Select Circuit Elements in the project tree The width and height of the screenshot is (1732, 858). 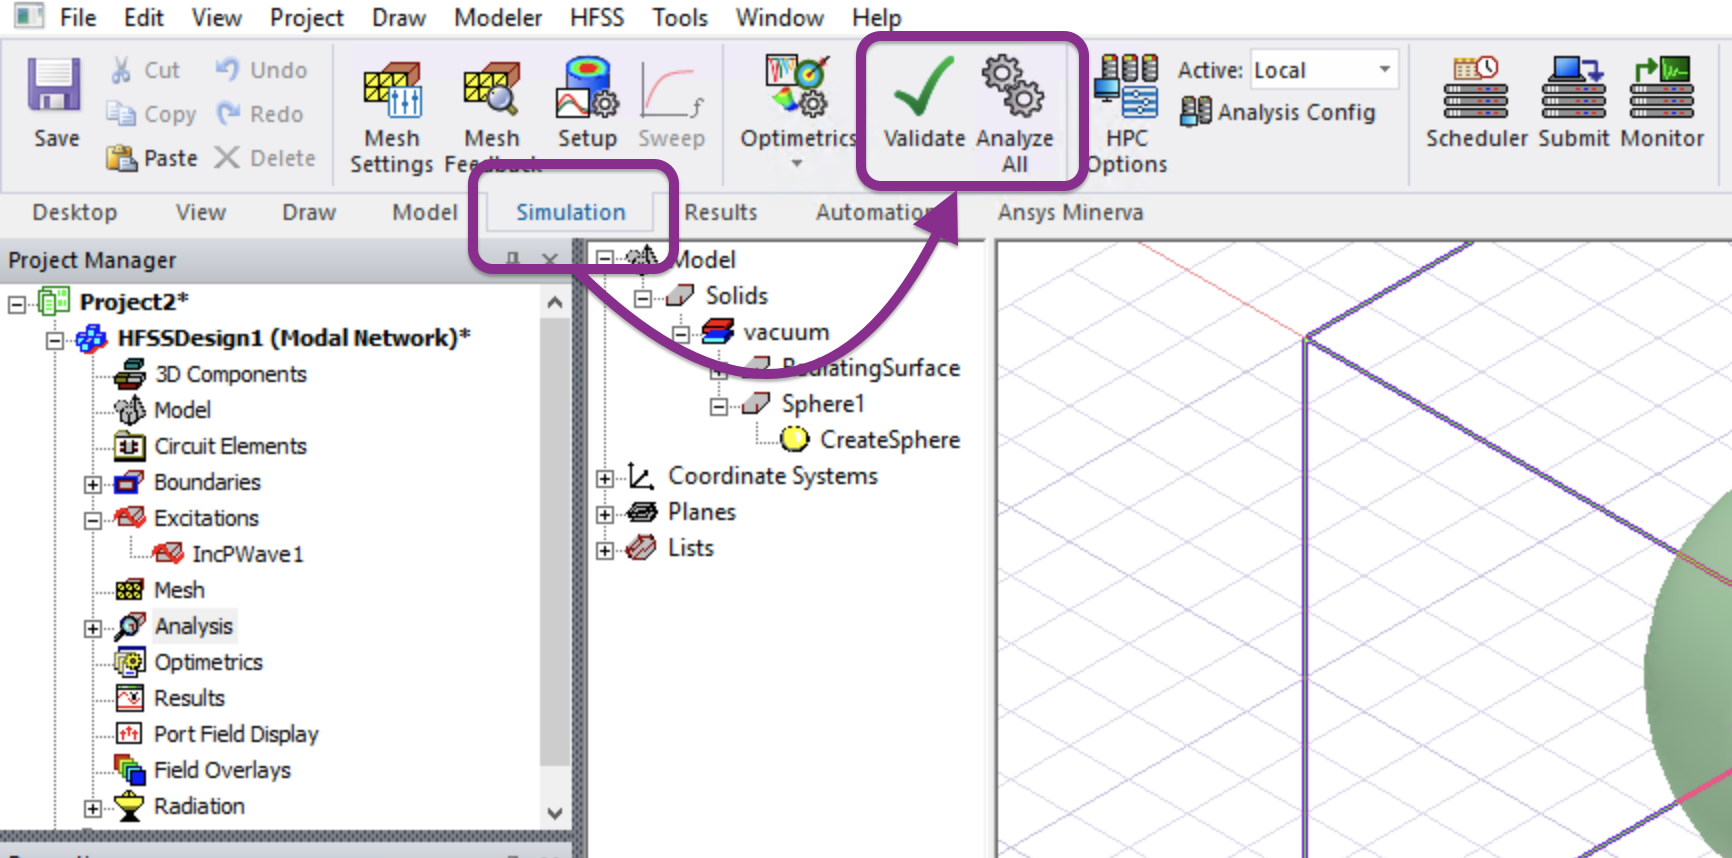230,446
